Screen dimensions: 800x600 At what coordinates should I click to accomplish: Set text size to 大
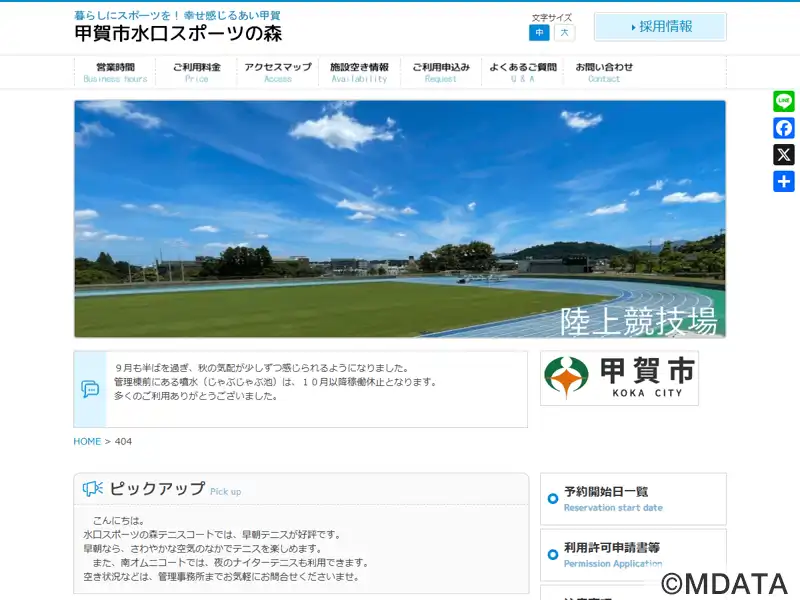coord(564,33)
